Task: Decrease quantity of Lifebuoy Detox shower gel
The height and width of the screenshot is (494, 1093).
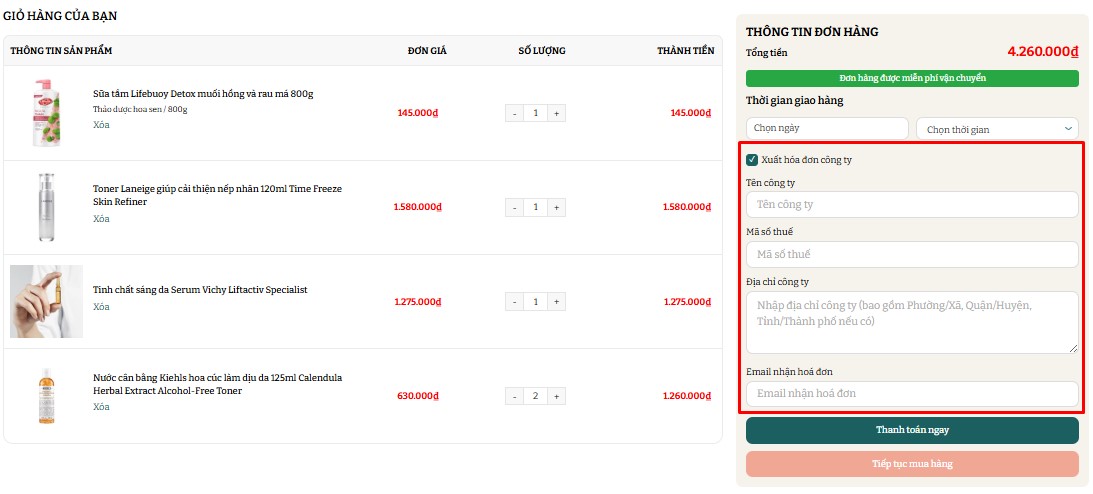Action: (x=515, y=113)
